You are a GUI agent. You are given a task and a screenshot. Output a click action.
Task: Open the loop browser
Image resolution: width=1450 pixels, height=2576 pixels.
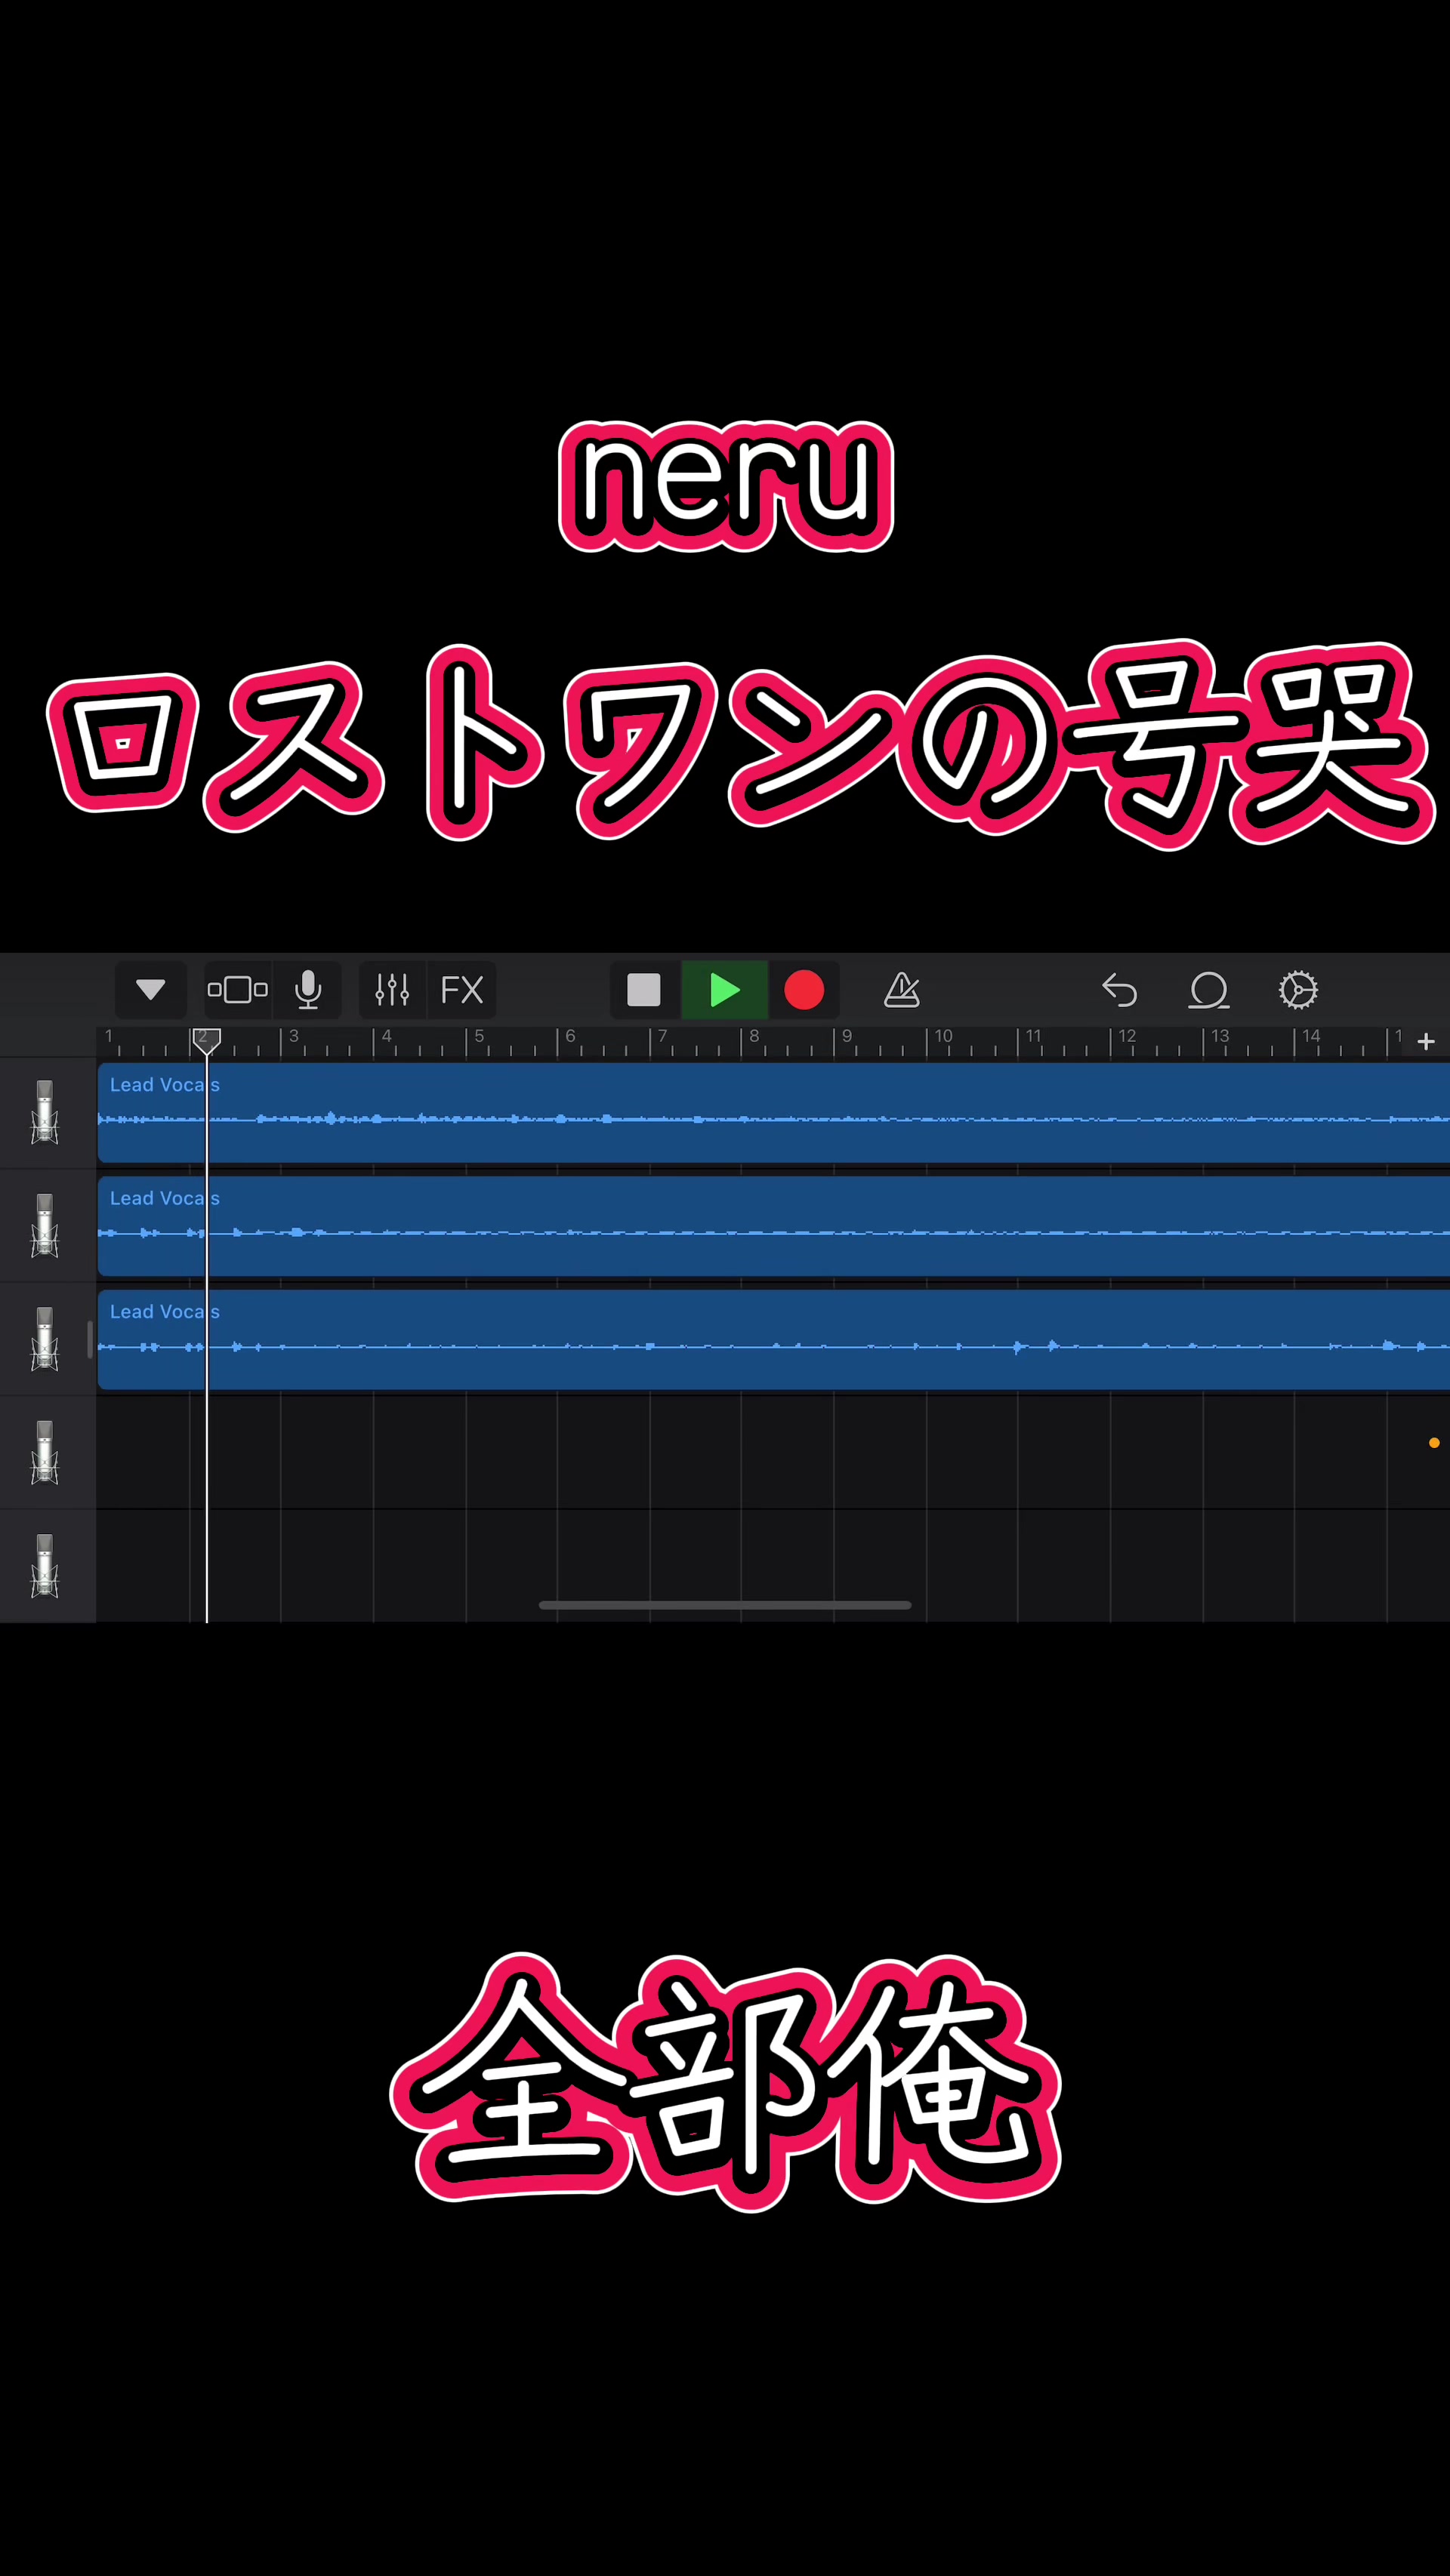(1209, 990)
